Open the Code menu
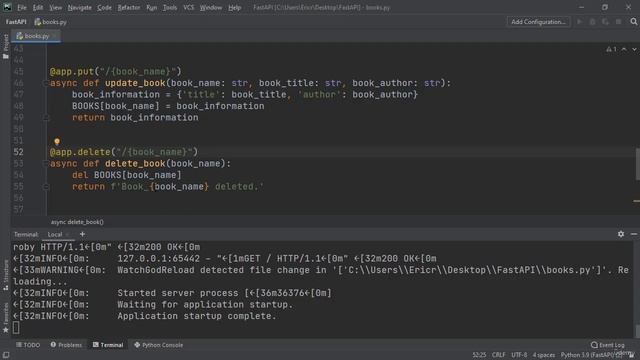 coord(104,7)
